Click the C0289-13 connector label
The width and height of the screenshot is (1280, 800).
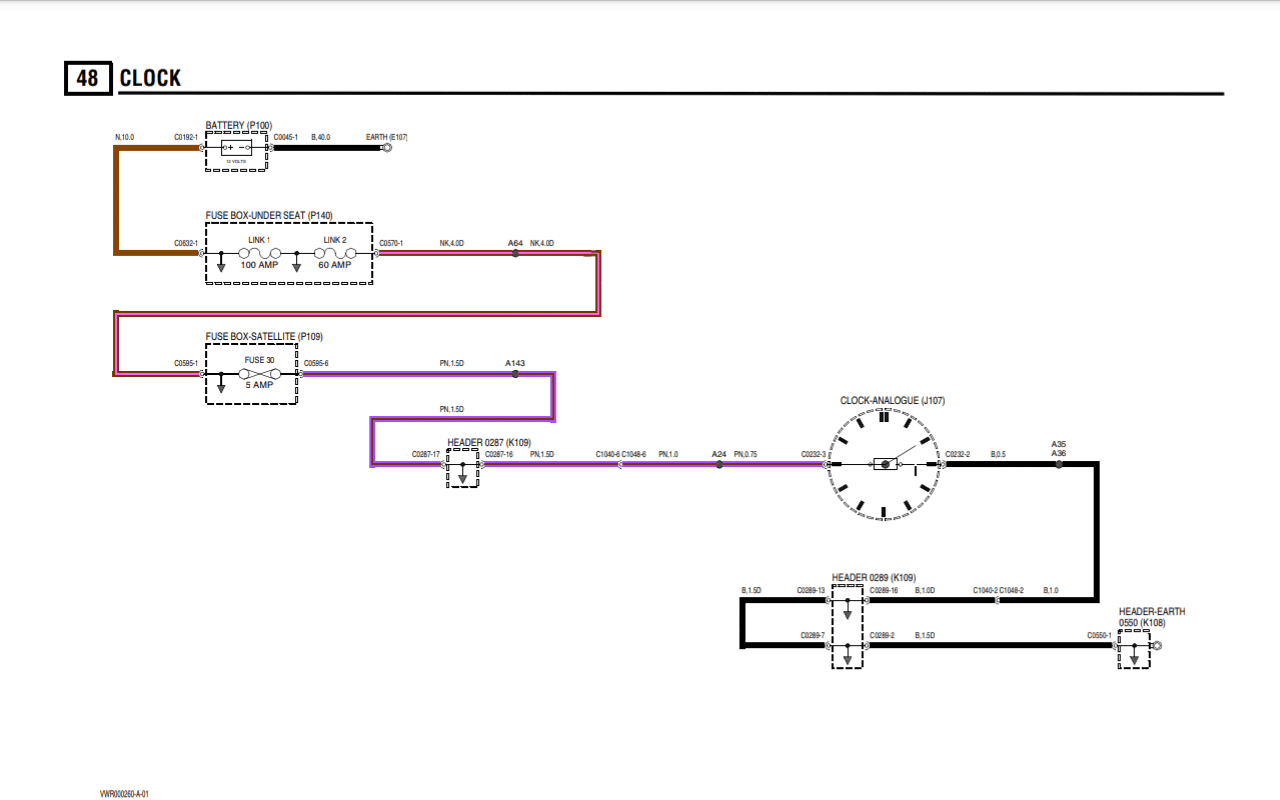[811, 590]
